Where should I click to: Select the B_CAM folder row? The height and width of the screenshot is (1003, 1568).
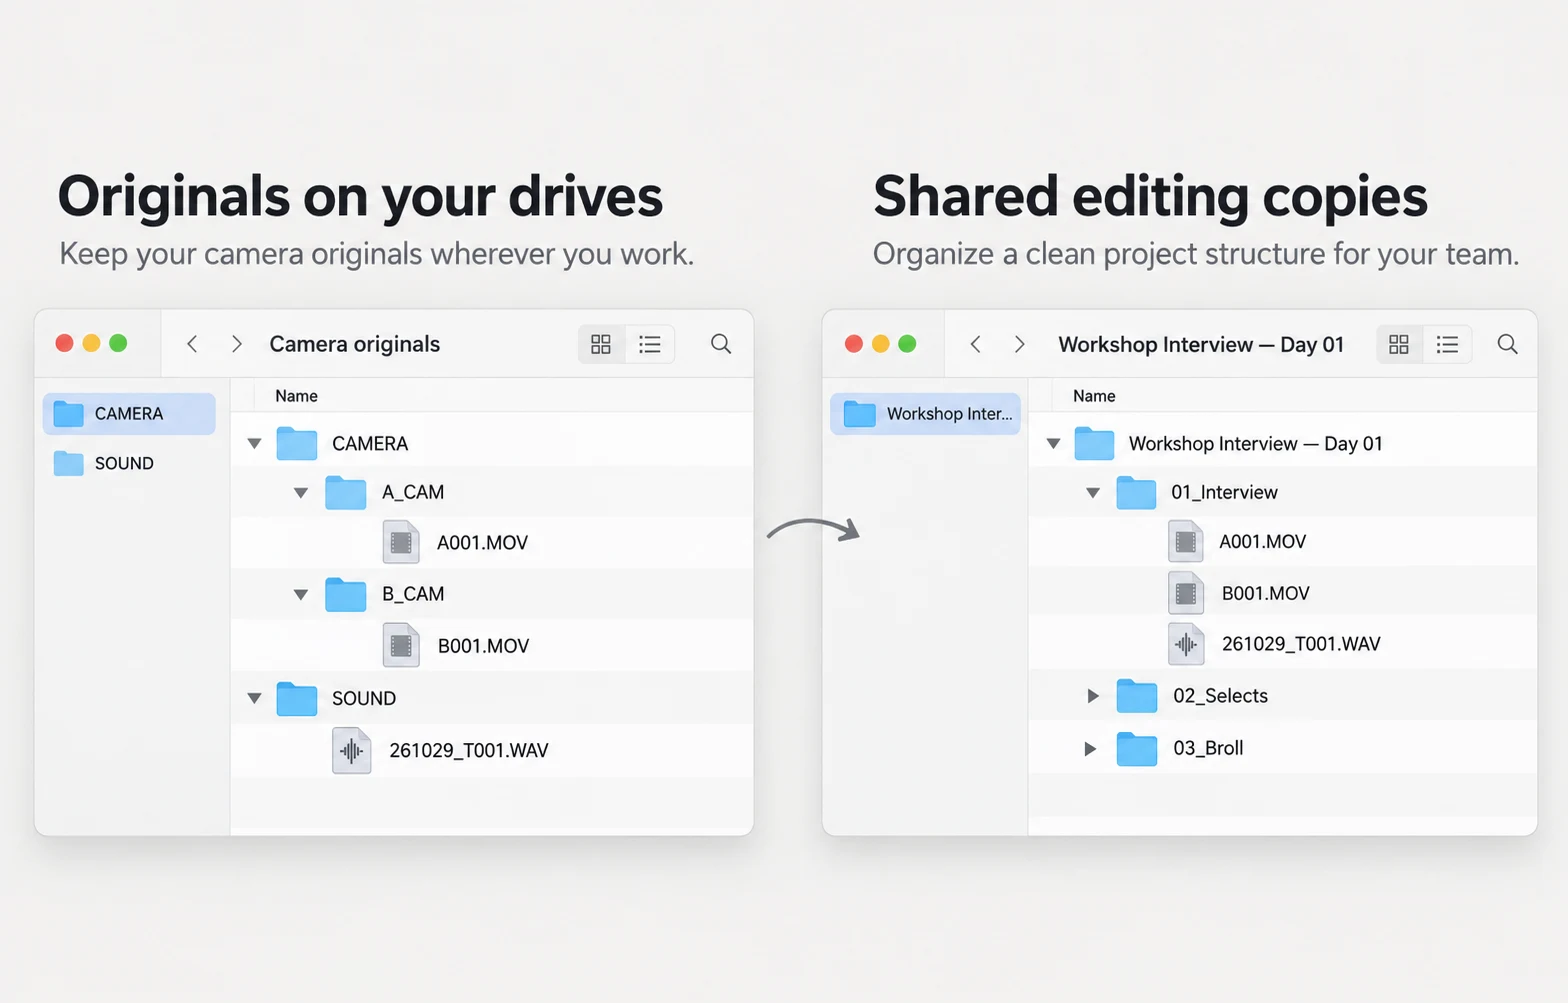[x=492, y=594]
